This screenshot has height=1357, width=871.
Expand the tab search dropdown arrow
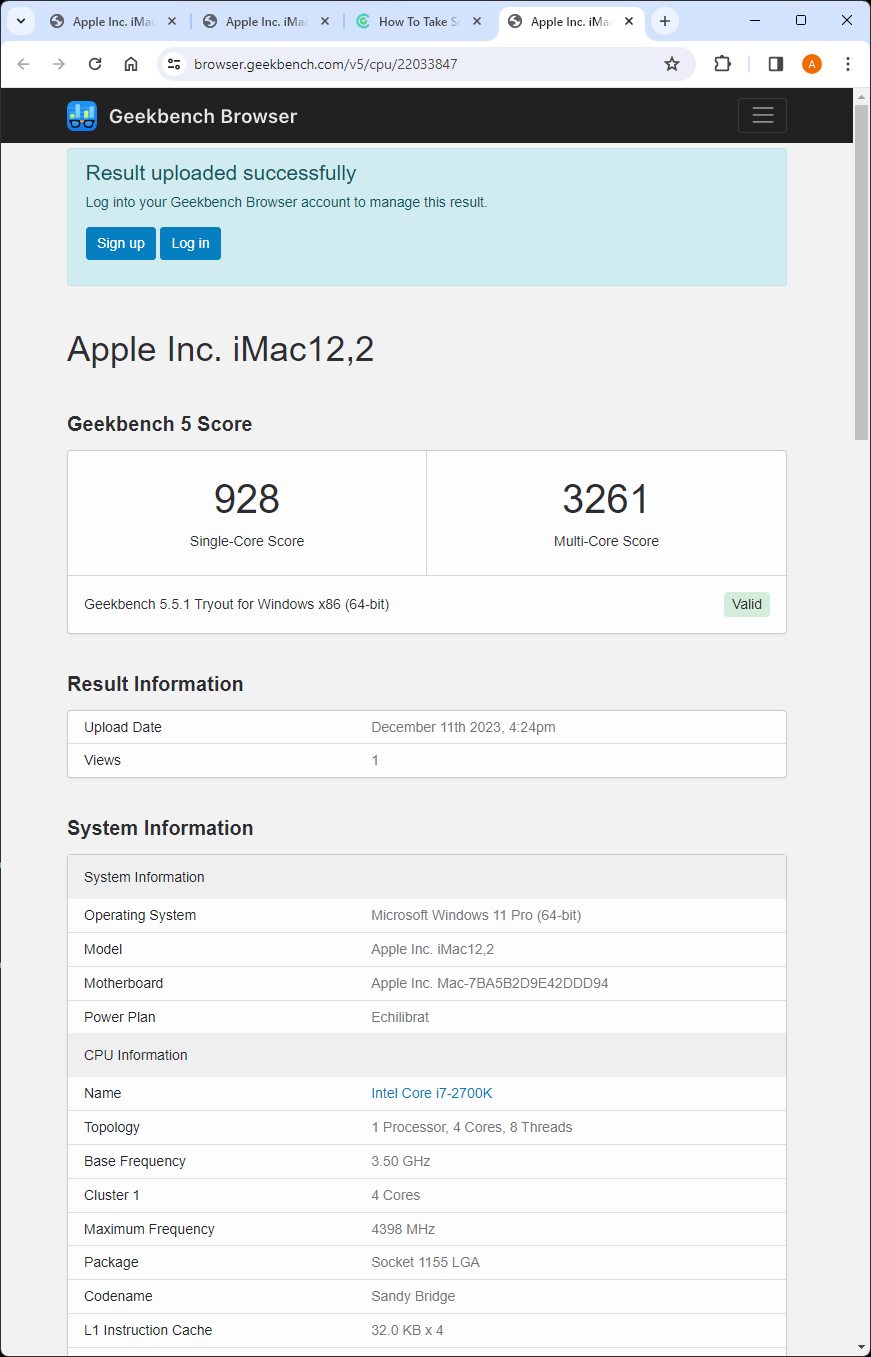pyautogui.click(x=20, y=21)
